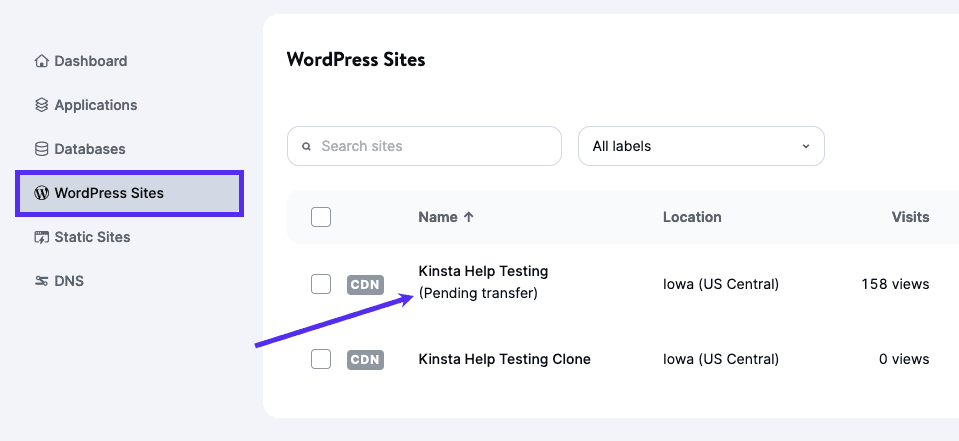Click CDN badge for Kinsta Help Testing Clone
The width and height of the screenshot is (959, 441).
point(365,360)
